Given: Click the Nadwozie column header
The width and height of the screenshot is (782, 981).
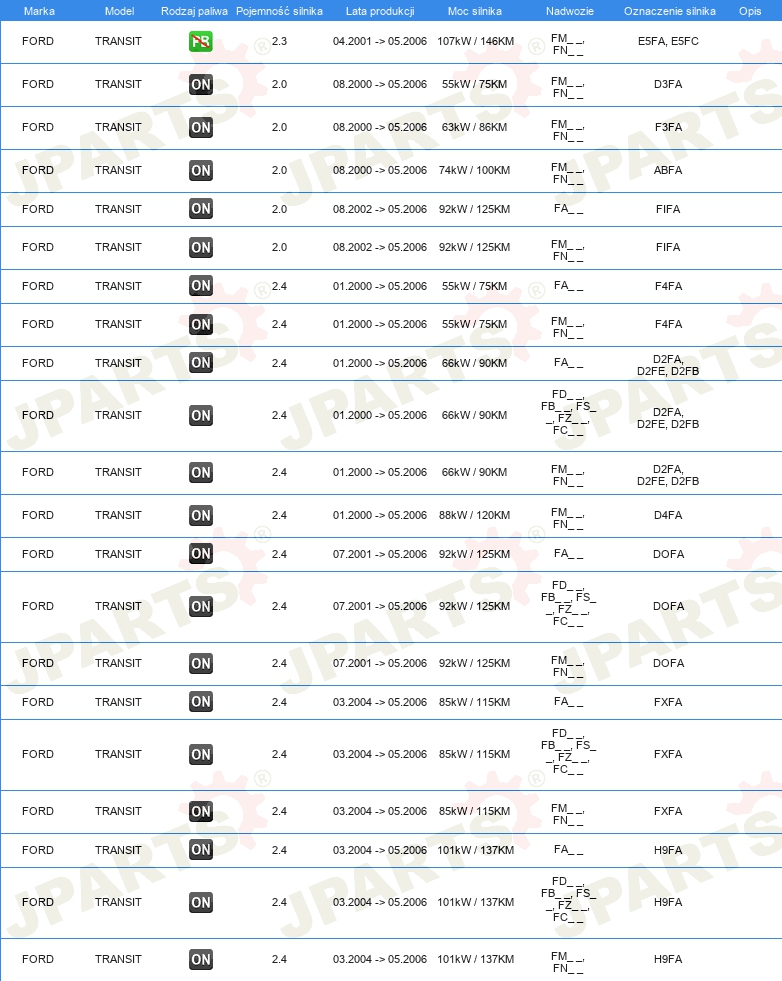Looking at the screenshot, I should [x=569, y=11].
